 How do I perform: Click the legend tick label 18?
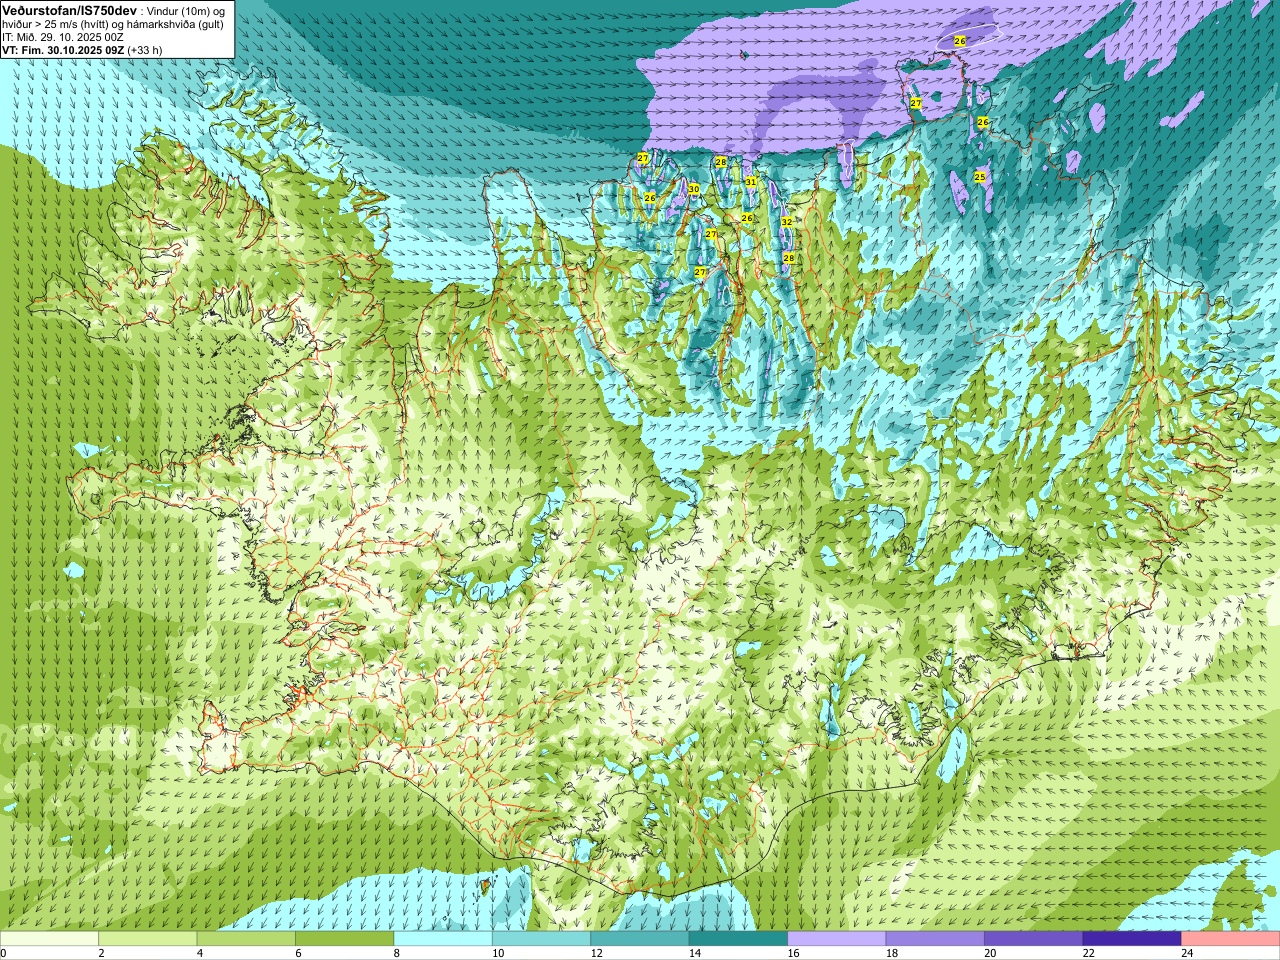pos(891,953)
